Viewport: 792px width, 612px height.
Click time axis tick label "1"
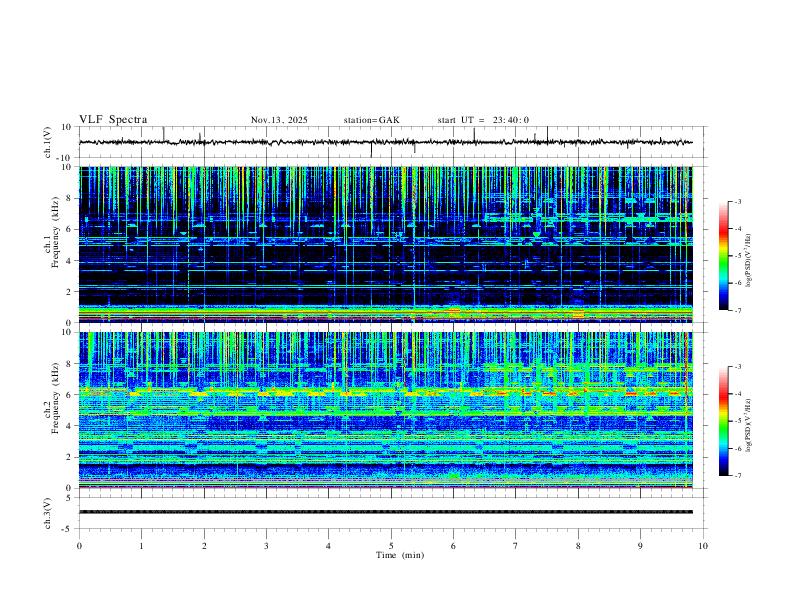coord(141,546)
